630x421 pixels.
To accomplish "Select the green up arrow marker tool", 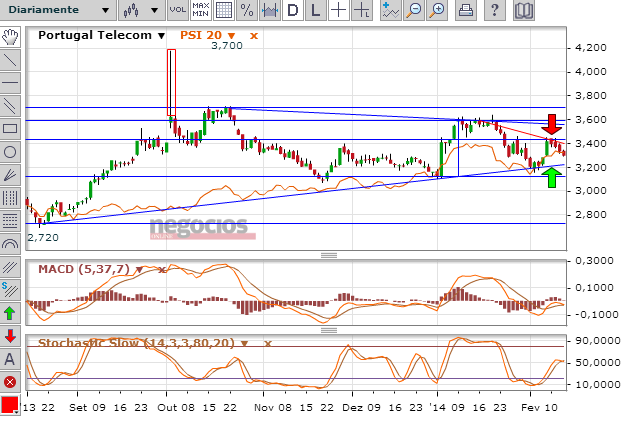I will pyautogui.click(x=10, y=313).
